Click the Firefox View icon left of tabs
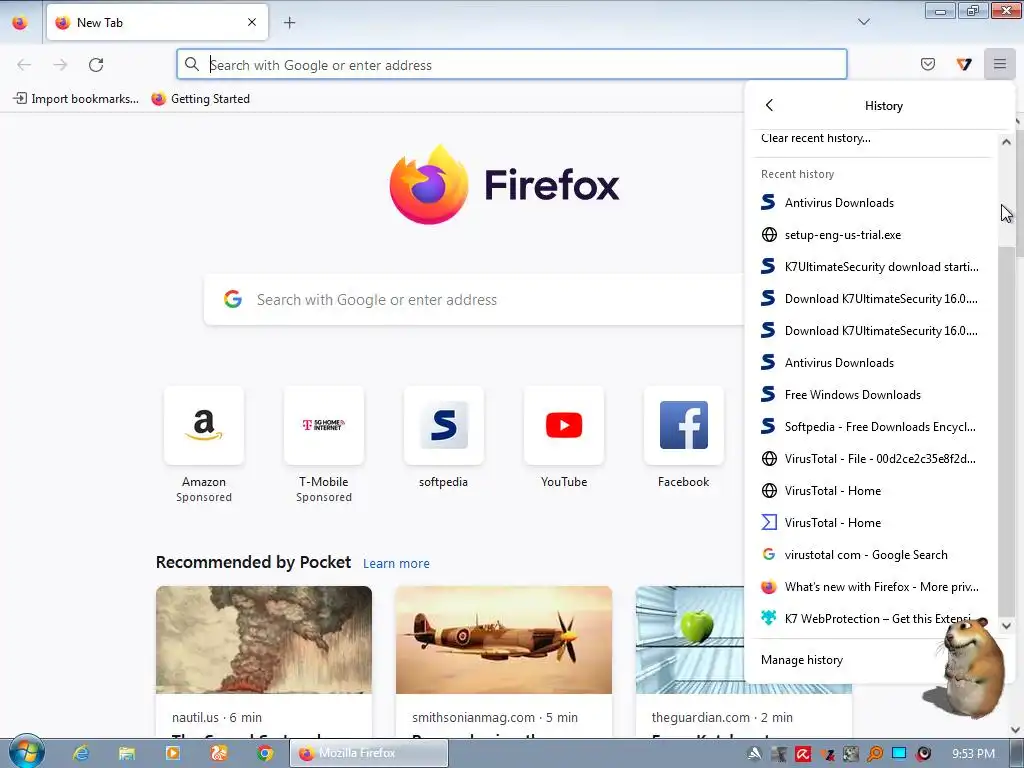 click(x=20, y=23)
